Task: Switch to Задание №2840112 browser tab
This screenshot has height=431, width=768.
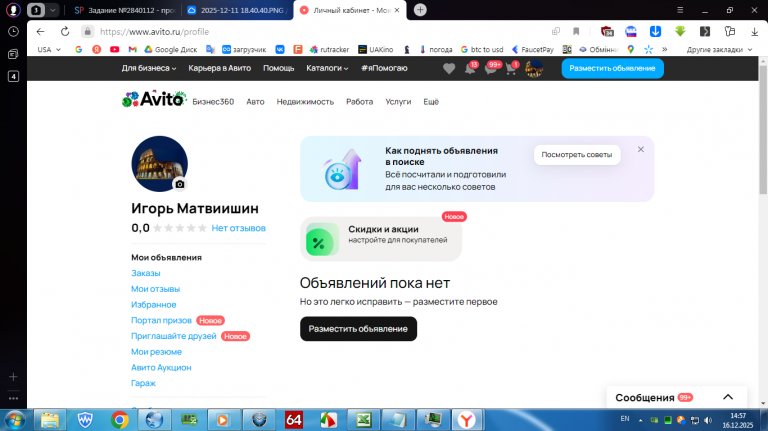Action: pyautogui.click(x=124, y=10)
